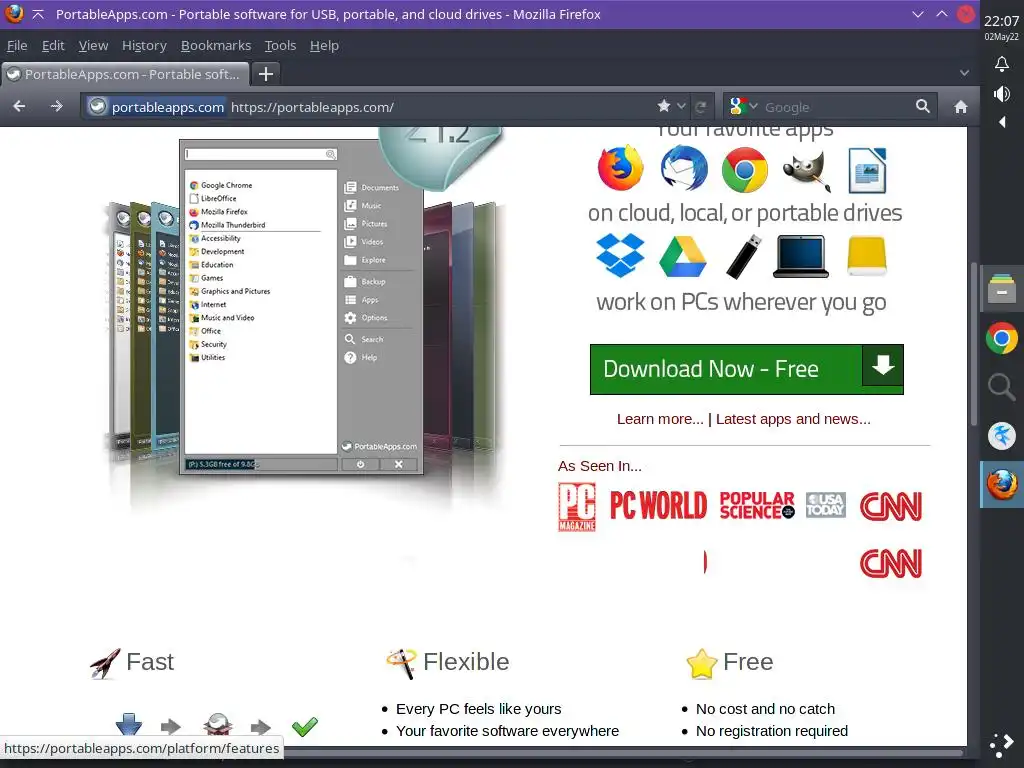The image size is (1024, 768).
Task: Open the list all tabs dropdown
Action: pos(964,73)
